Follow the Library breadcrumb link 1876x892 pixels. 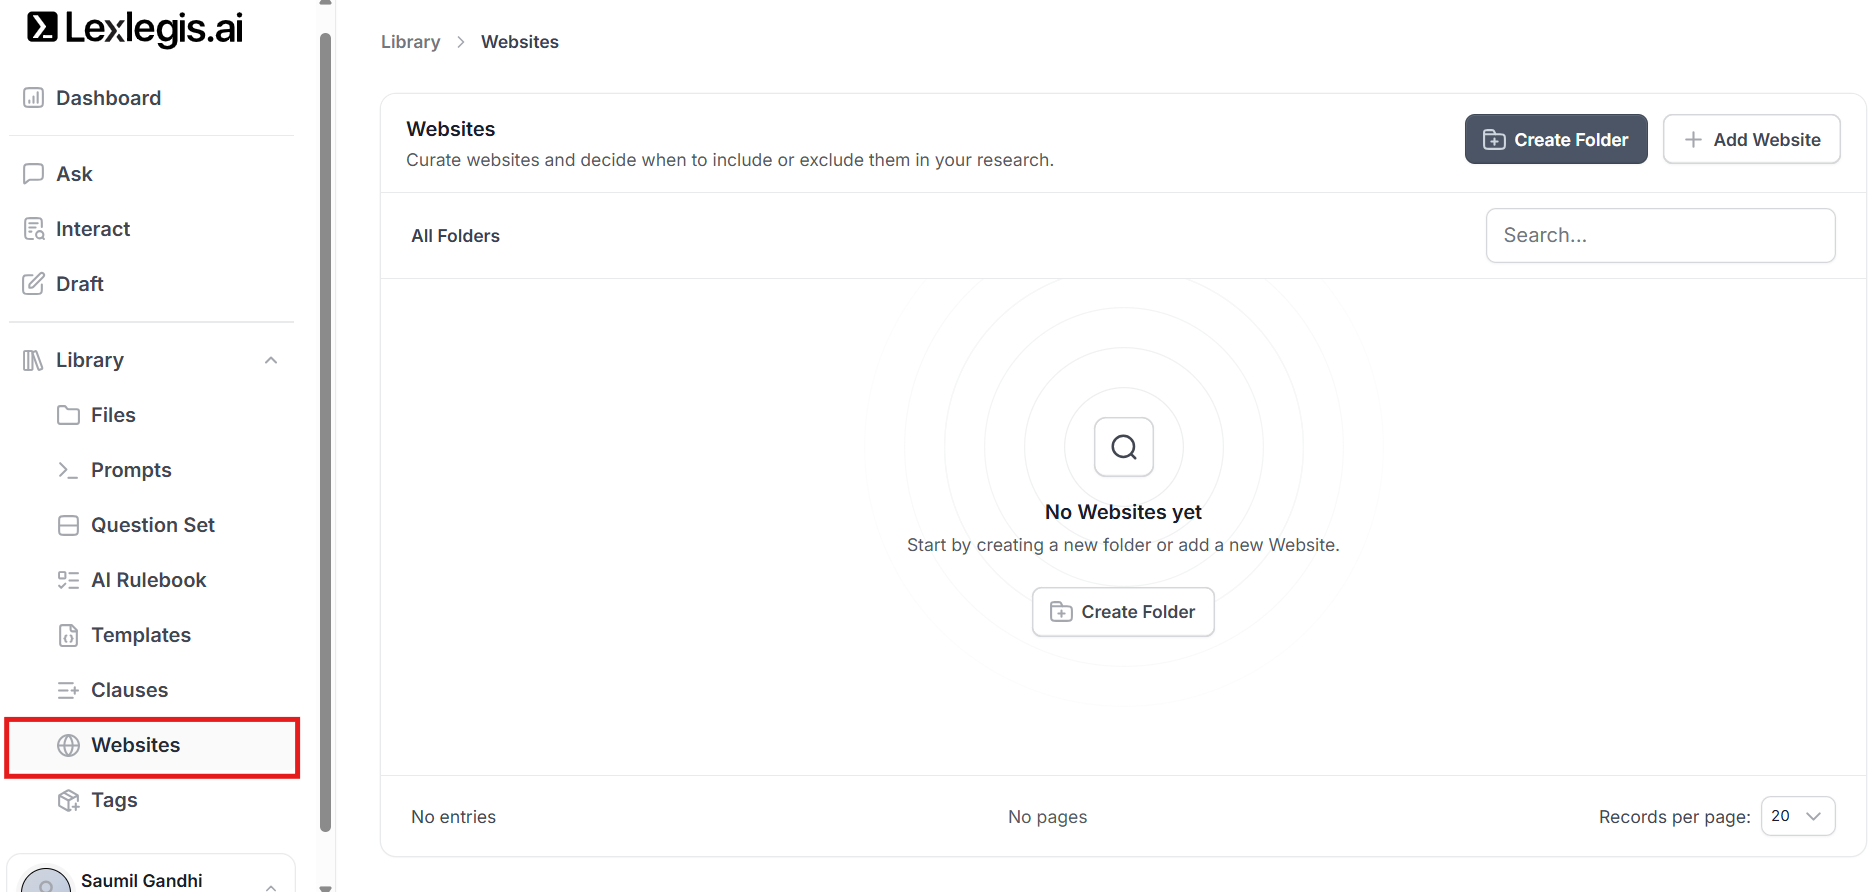410,42
